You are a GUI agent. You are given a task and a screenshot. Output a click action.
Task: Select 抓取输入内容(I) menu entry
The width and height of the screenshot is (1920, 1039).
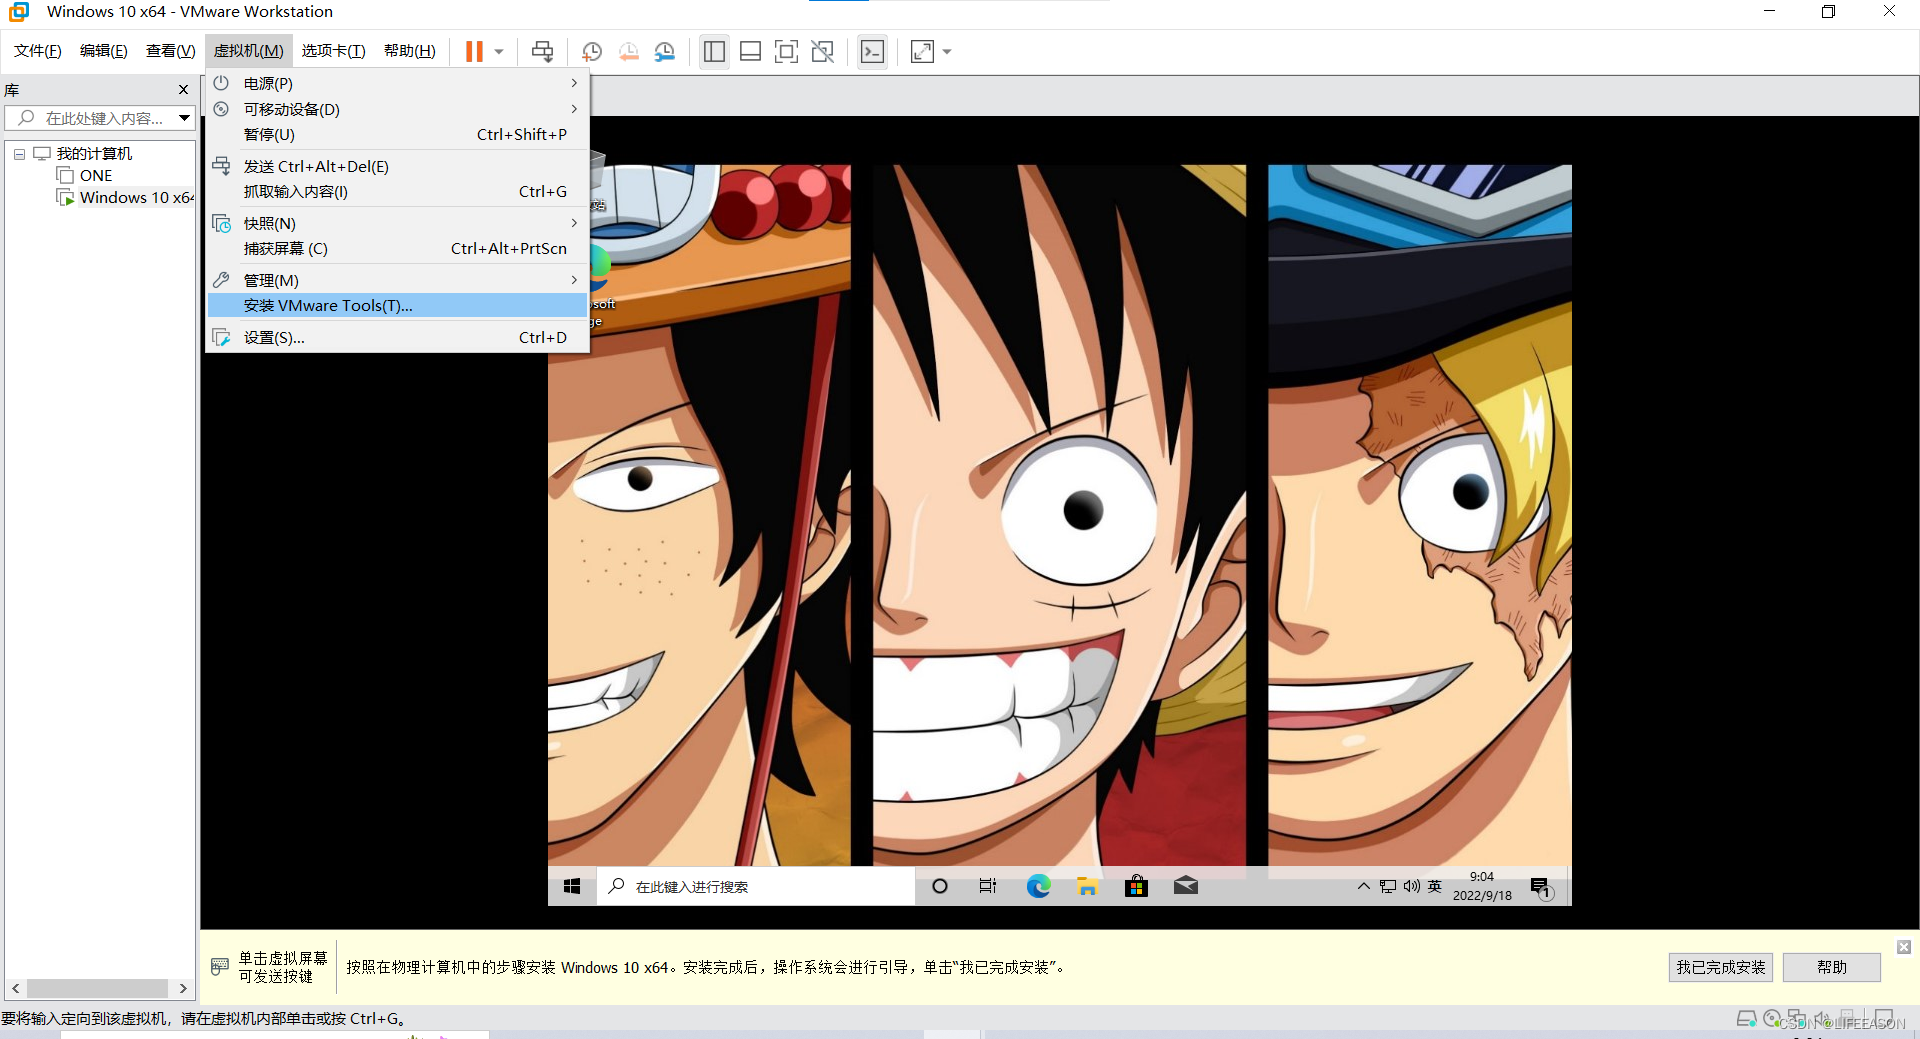coord(397,191)
